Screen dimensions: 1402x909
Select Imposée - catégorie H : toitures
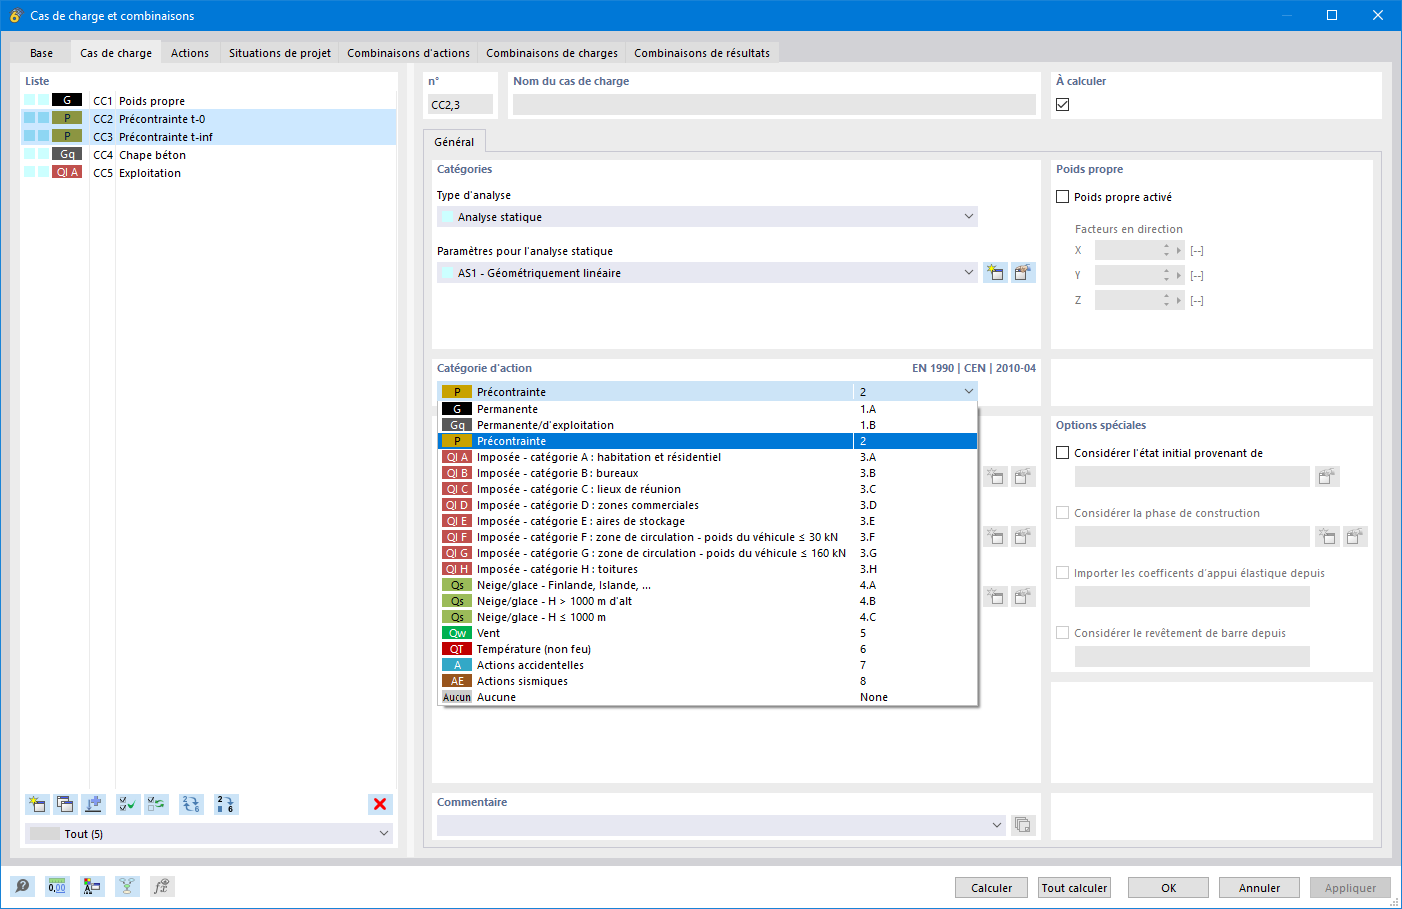click(x=707, y=569)
